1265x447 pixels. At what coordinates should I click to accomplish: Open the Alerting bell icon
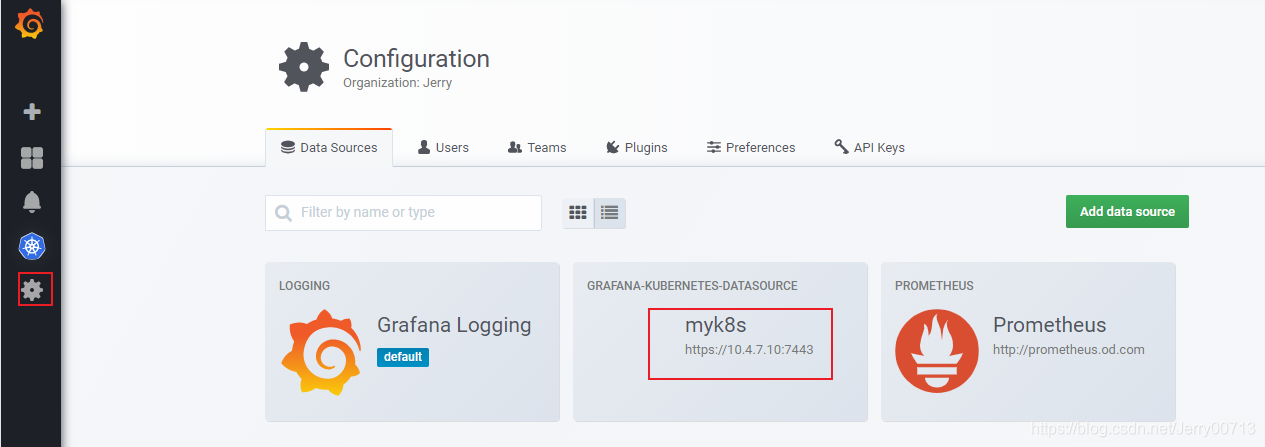click(x=32, y=201)
